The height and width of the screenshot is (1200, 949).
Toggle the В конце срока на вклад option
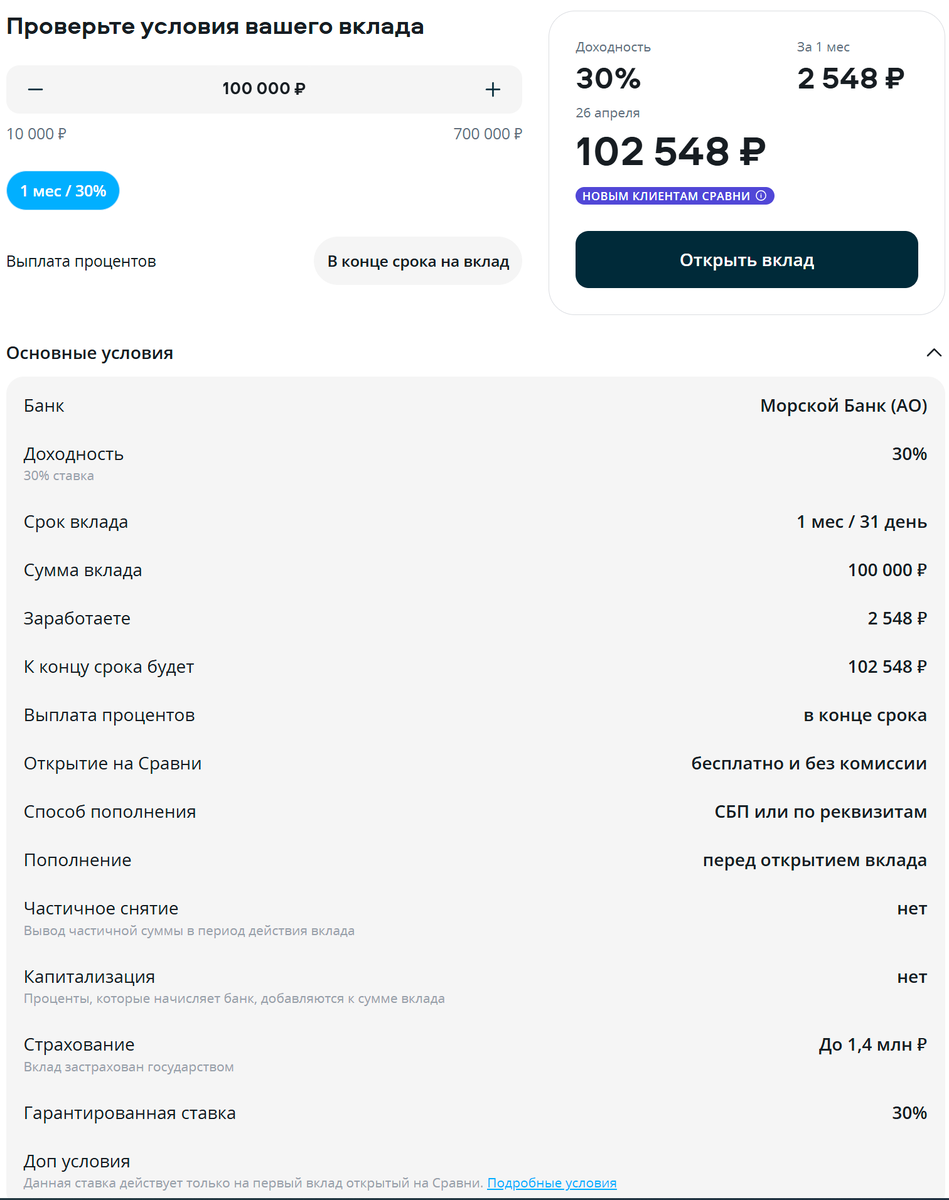pyautogui.click(x=418, y=261)
